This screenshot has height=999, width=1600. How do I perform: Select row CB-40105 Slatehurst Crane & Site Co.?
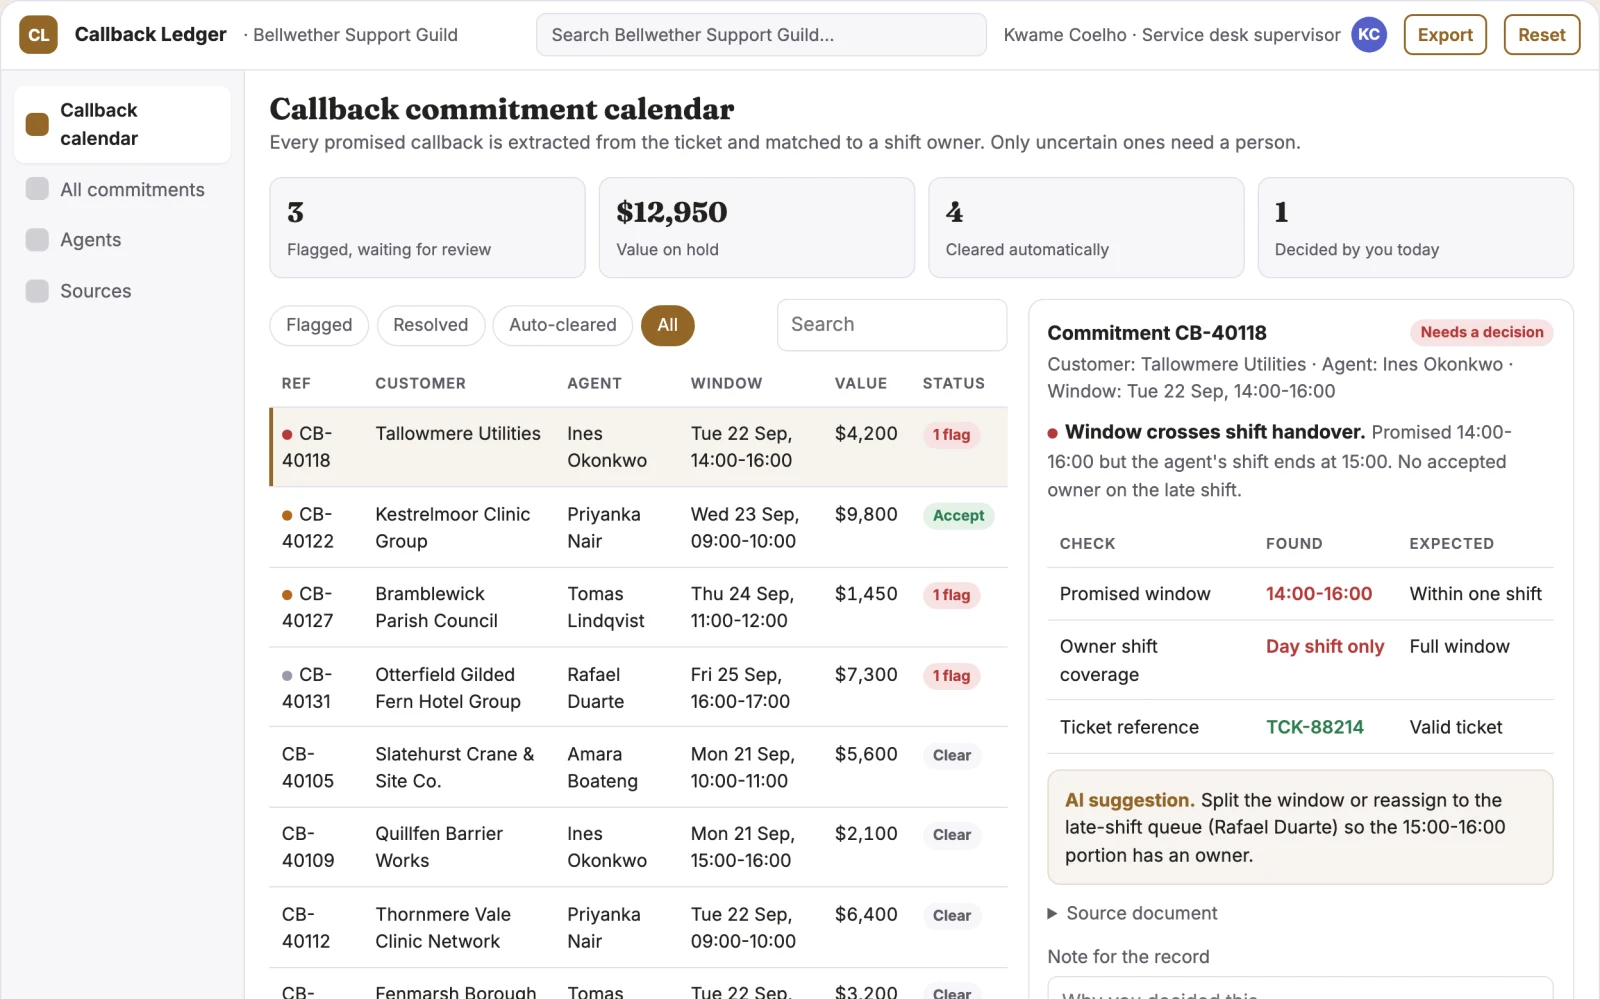coord(638,767)
